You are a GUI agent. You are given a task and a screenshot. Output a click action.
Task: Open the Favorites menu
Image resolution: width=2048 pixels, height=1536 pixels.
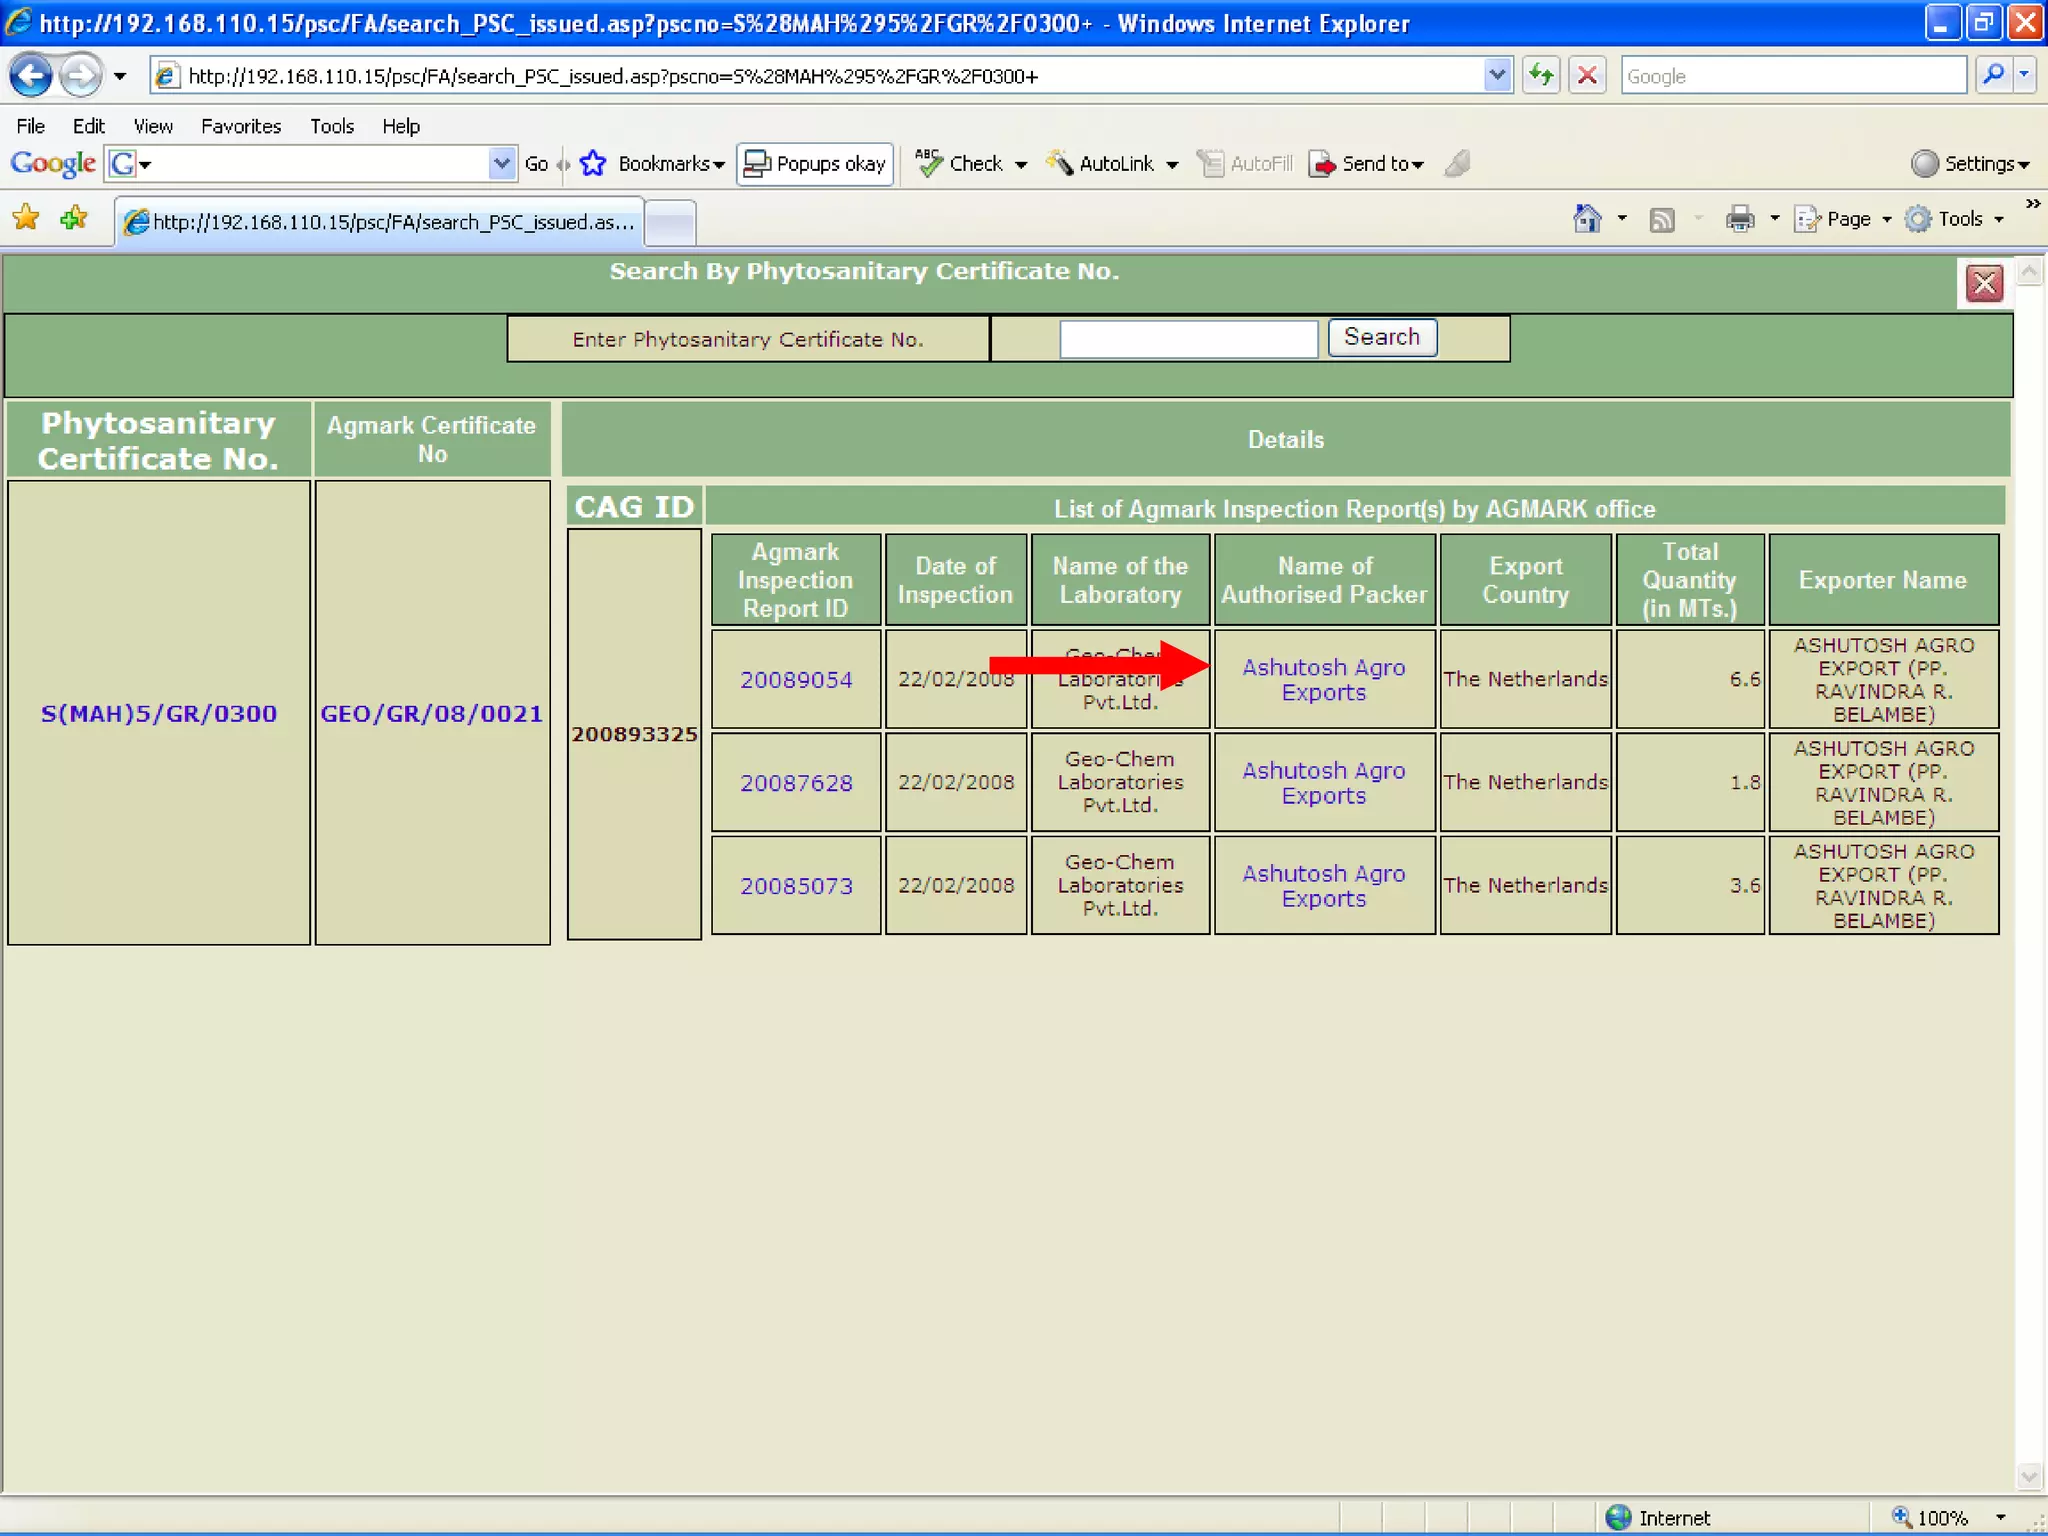coord(240,127)
